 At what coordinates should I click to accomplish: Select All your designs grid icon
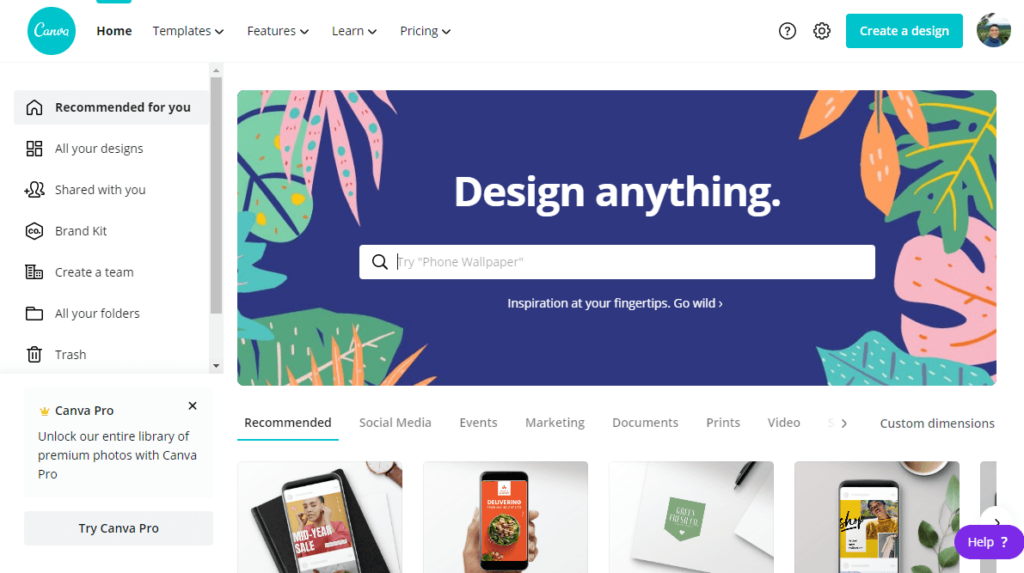tap(34, 148)
